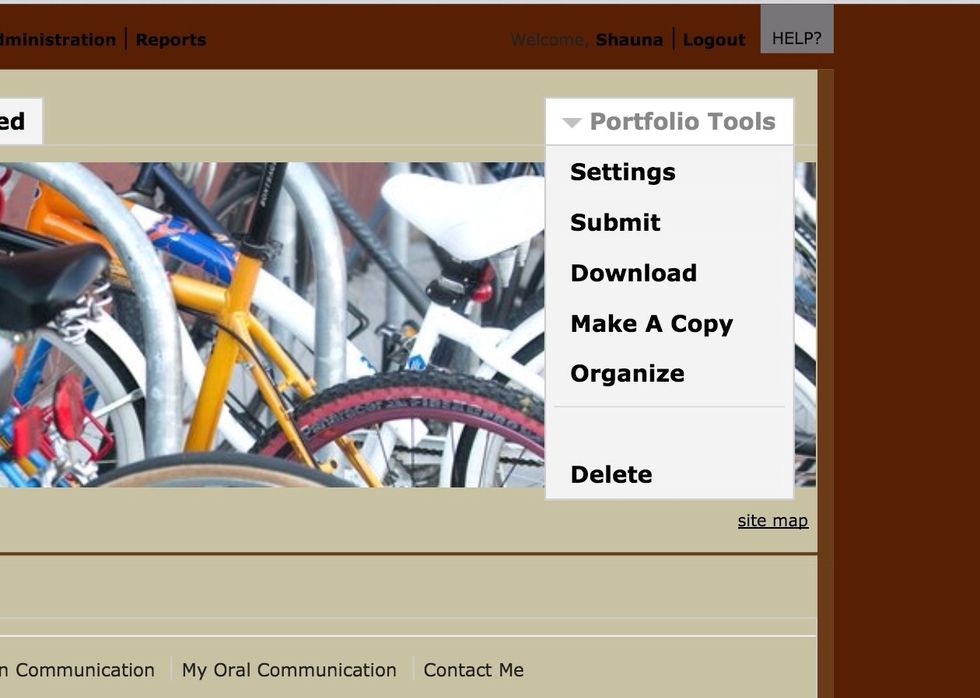
Task: Select Download from the dropdown list
Action: tap(633, 273)
